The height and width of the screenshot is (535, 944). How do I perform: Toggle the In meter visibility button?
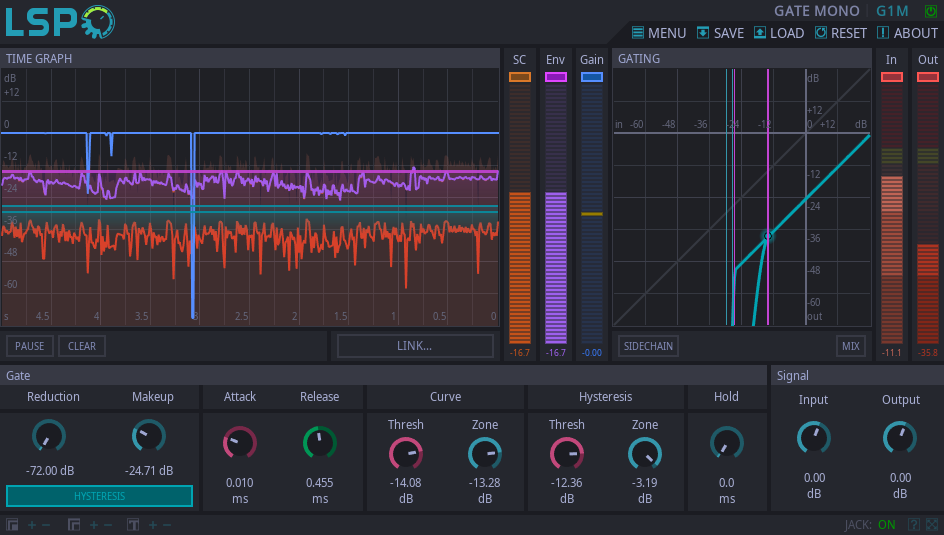pos(892,77)
